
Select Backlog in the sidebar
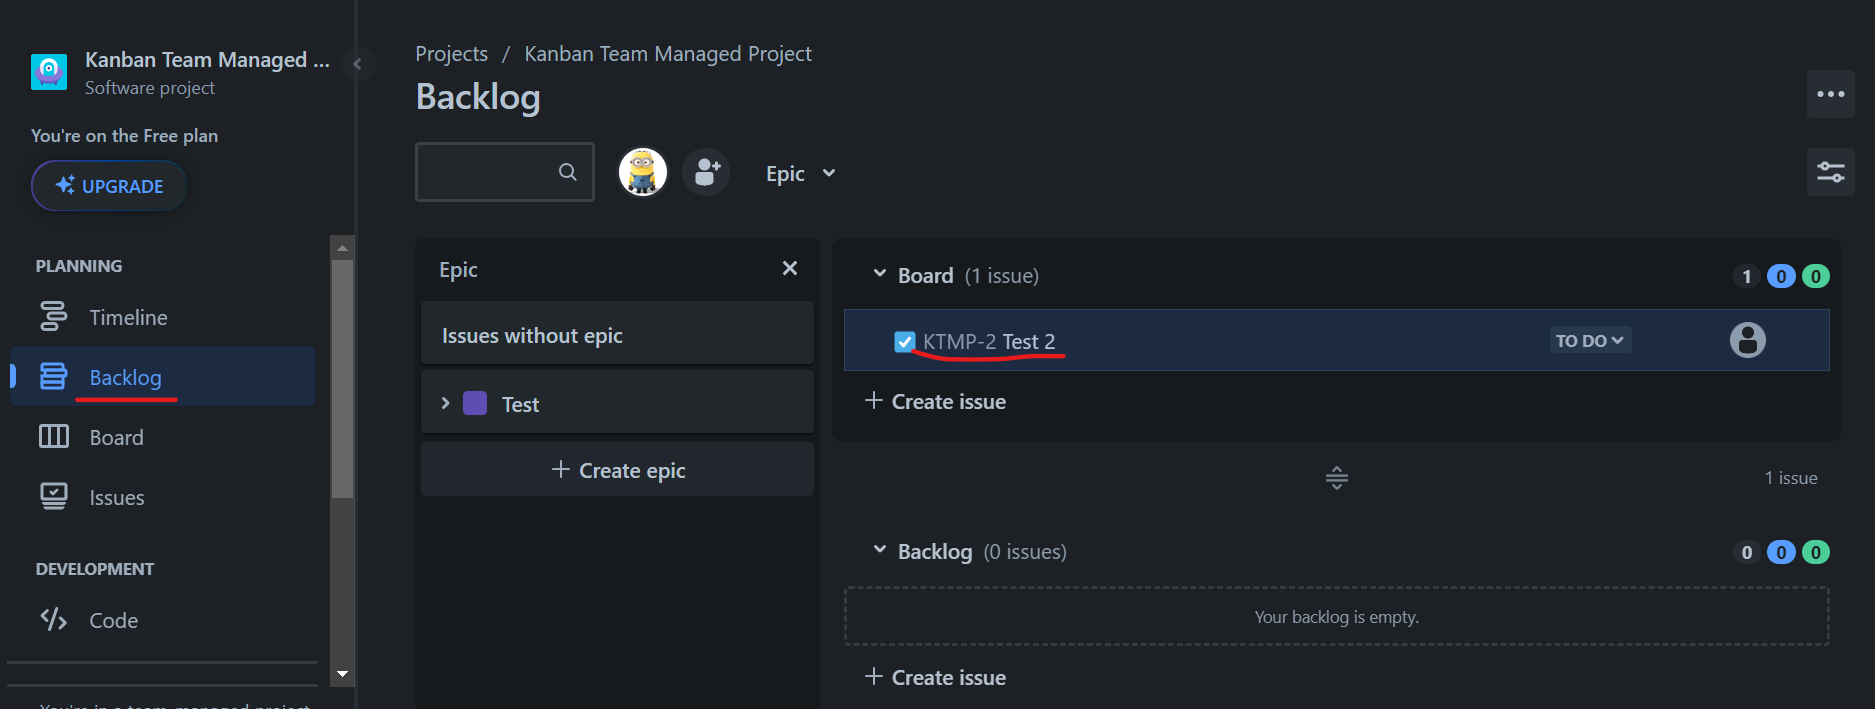(x=125, y=377)
